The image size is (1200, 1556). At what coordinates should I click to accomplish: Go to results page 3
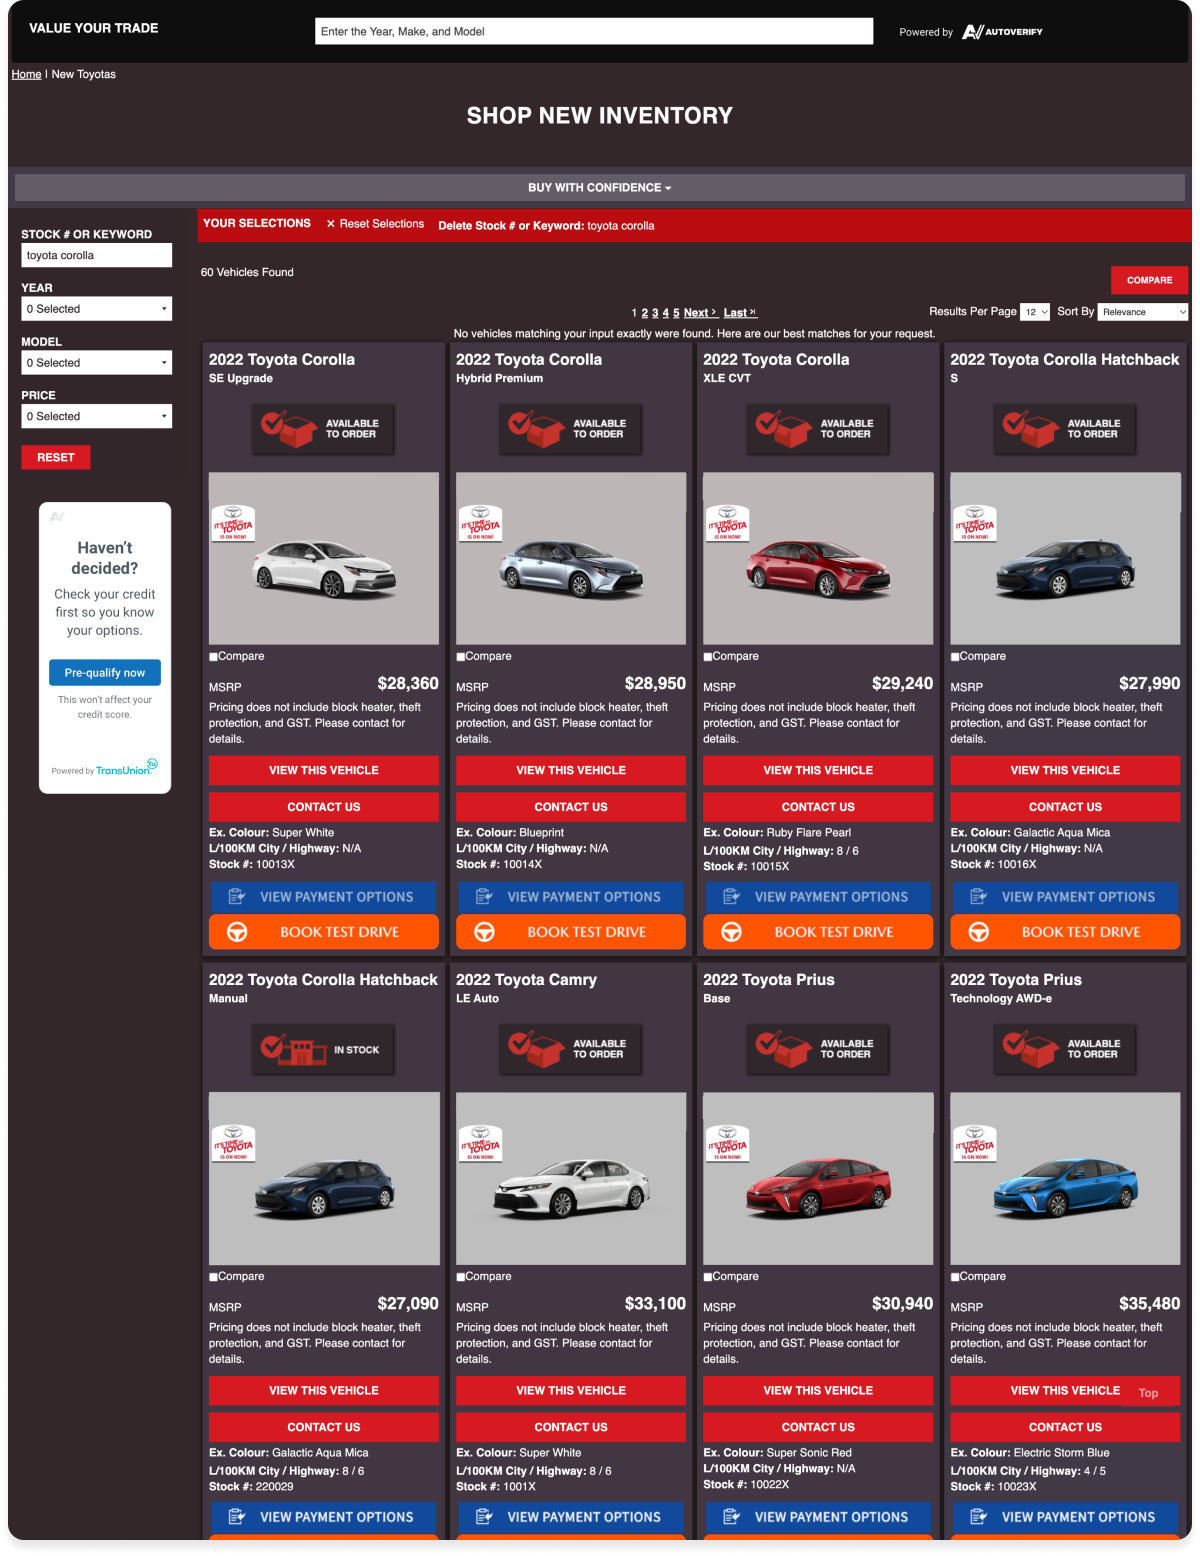coord(655,313)
